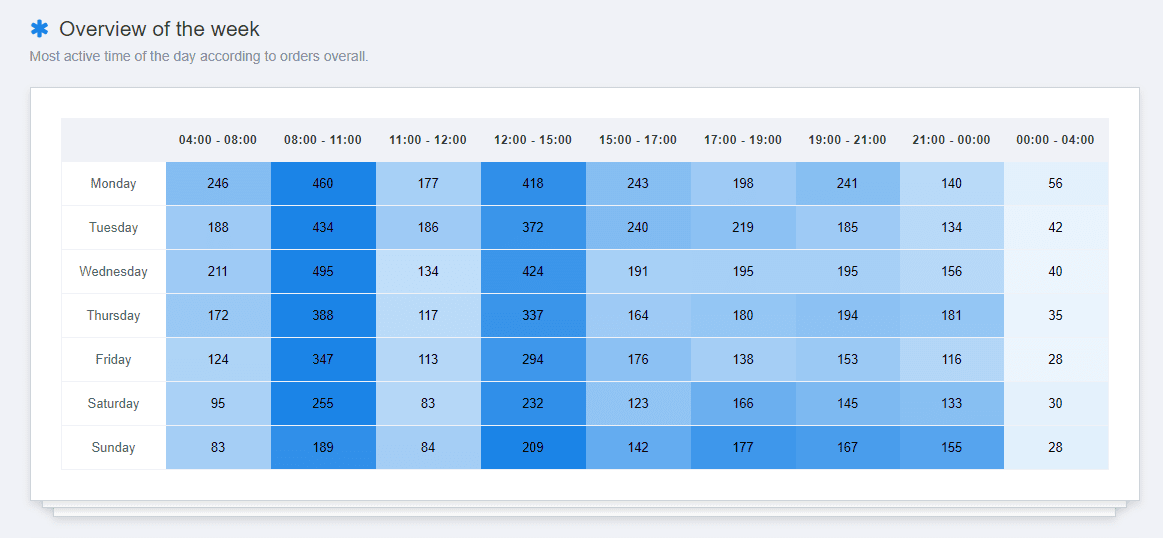
Task: Select the 08:00 - 11:00 column header
Action: 323,140
